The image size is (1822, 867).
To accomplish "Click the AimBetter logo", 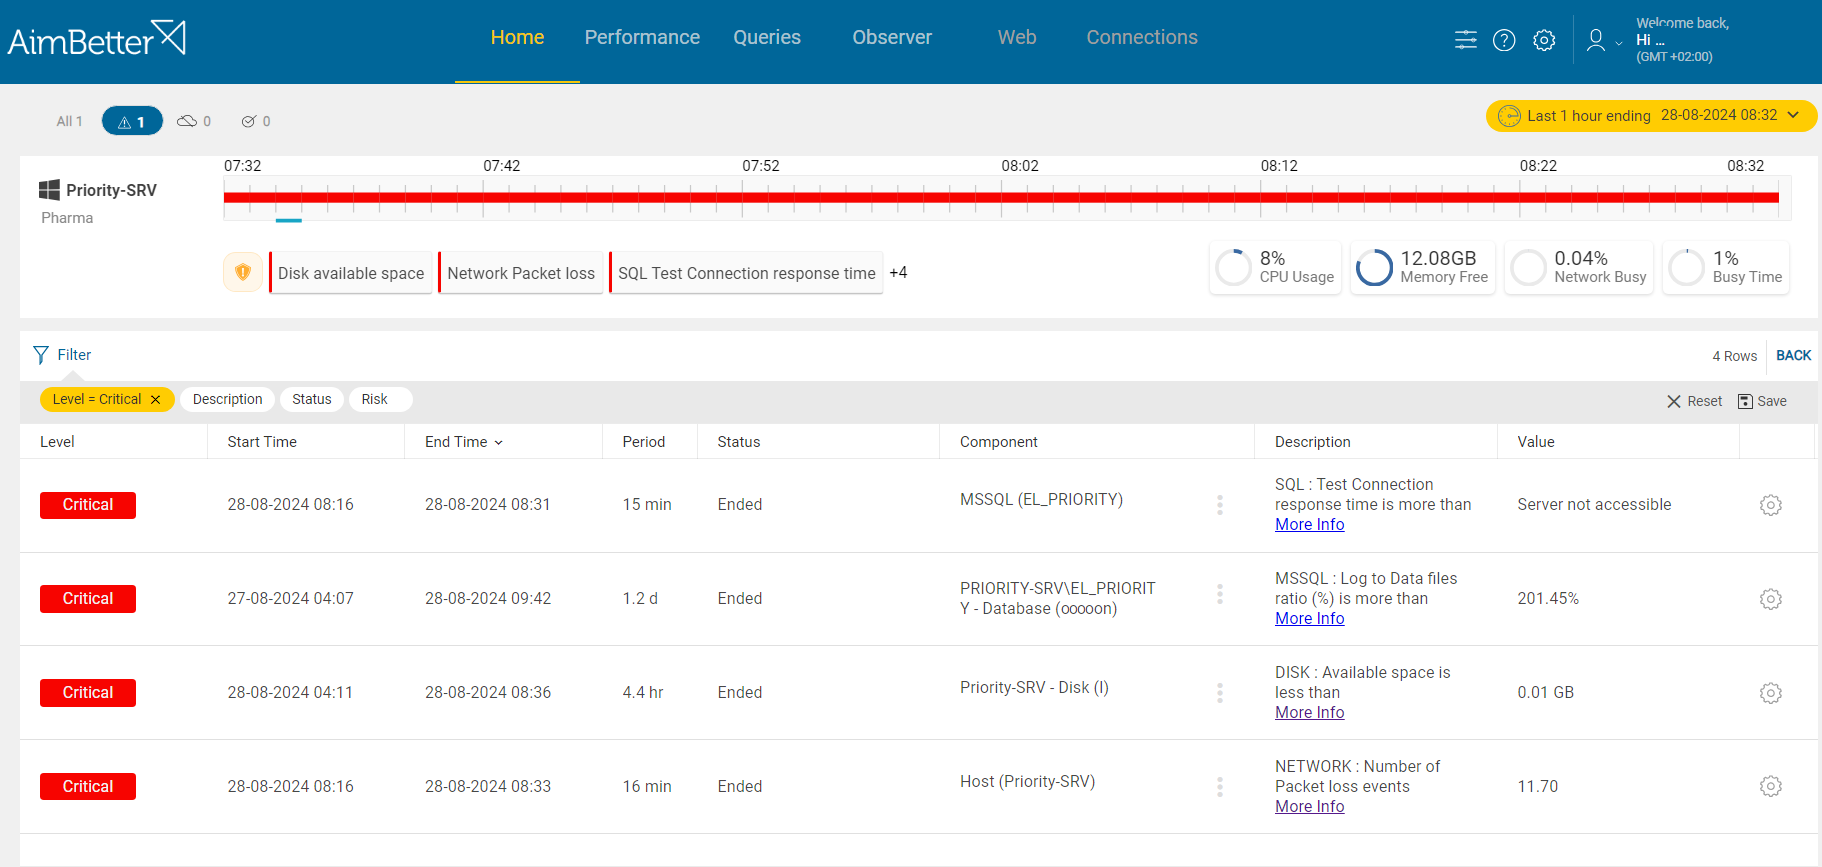I will pos(97,38).
